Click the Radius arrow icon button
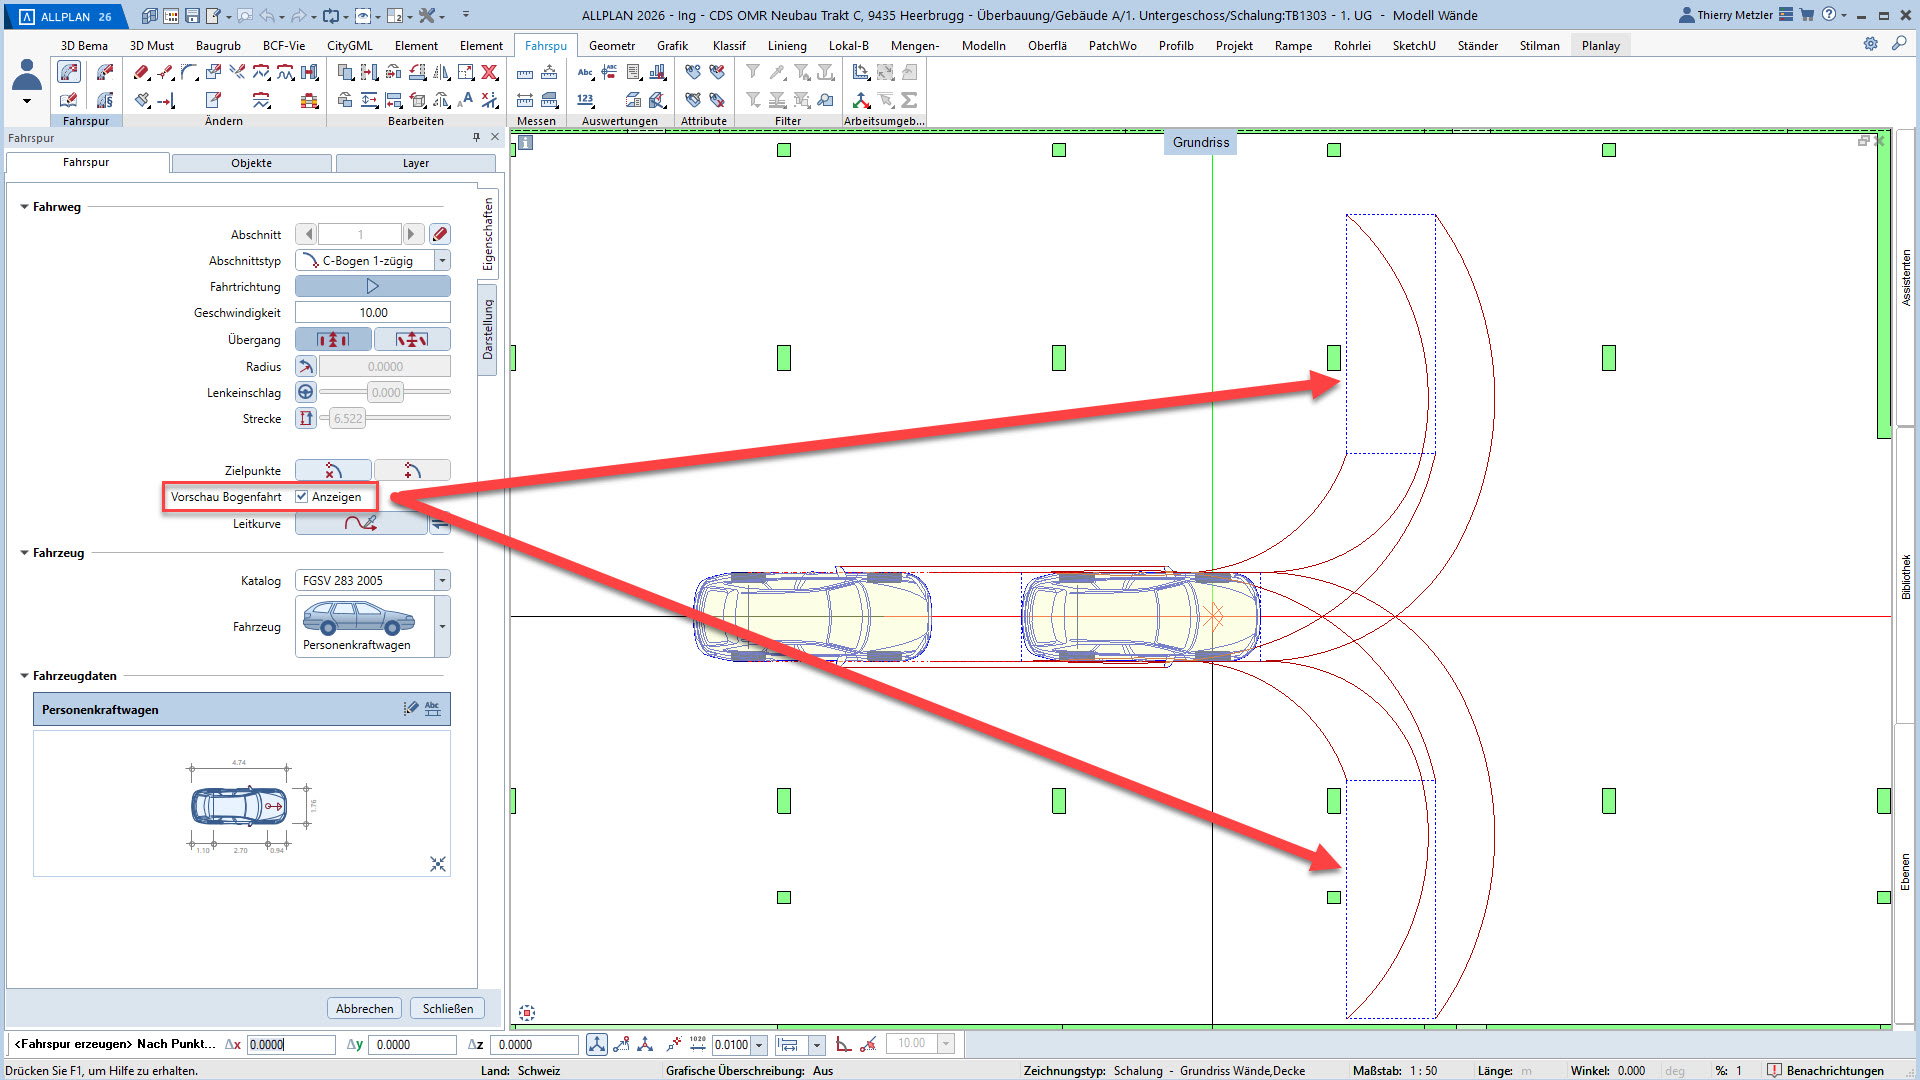This screenshot has height=1080, width=1920. [x=306, y=367]
